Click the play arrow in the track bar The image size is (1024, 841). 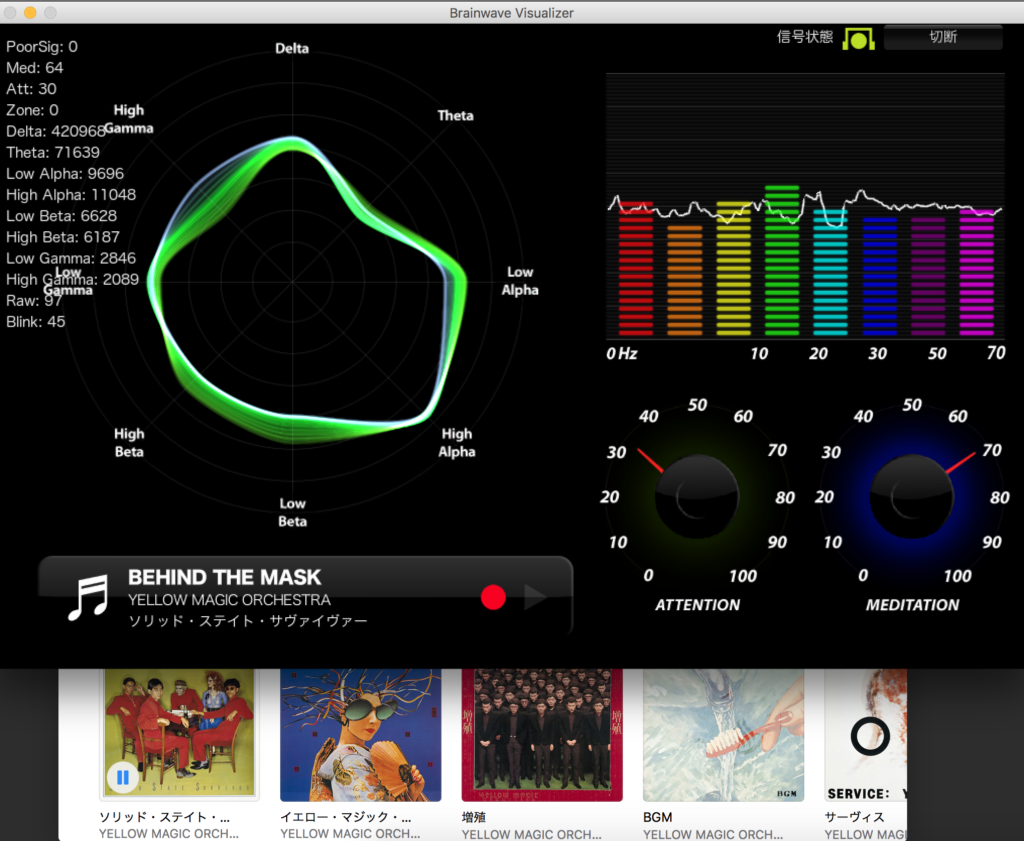(x=535, y=597)
